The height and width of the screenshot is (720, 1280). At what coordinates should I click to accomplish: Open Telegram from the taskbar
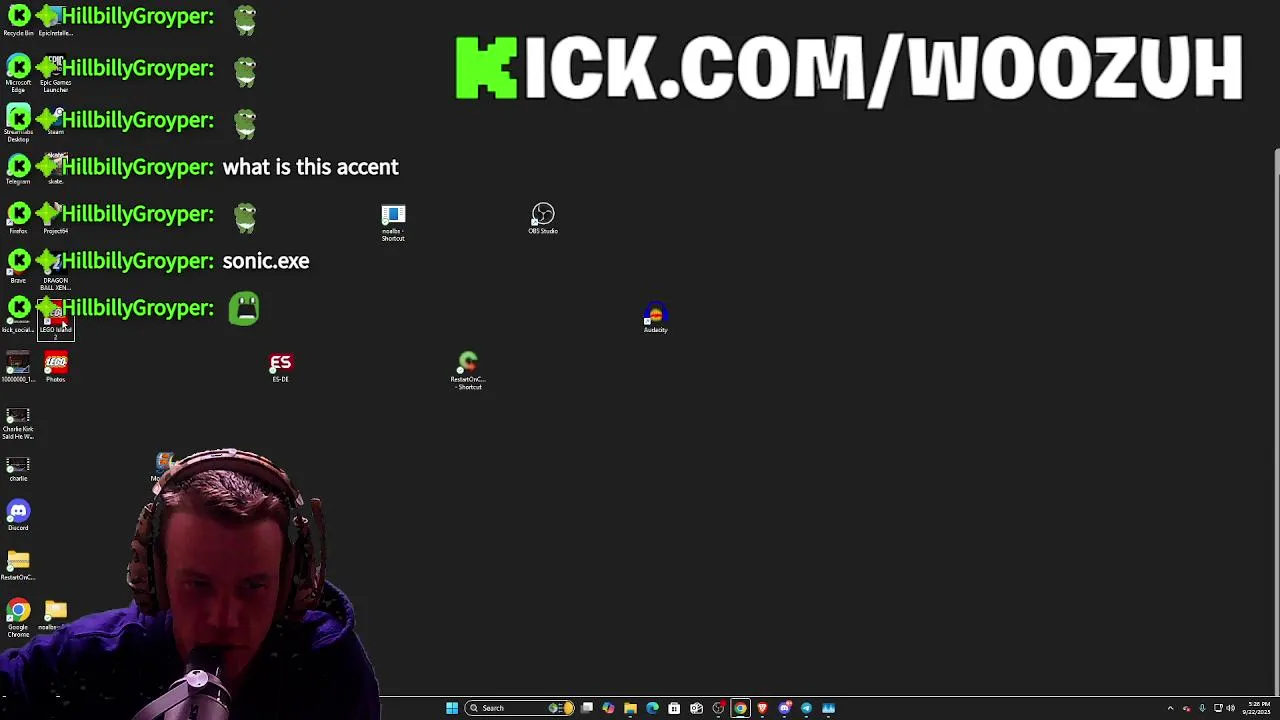pos(806,708)
